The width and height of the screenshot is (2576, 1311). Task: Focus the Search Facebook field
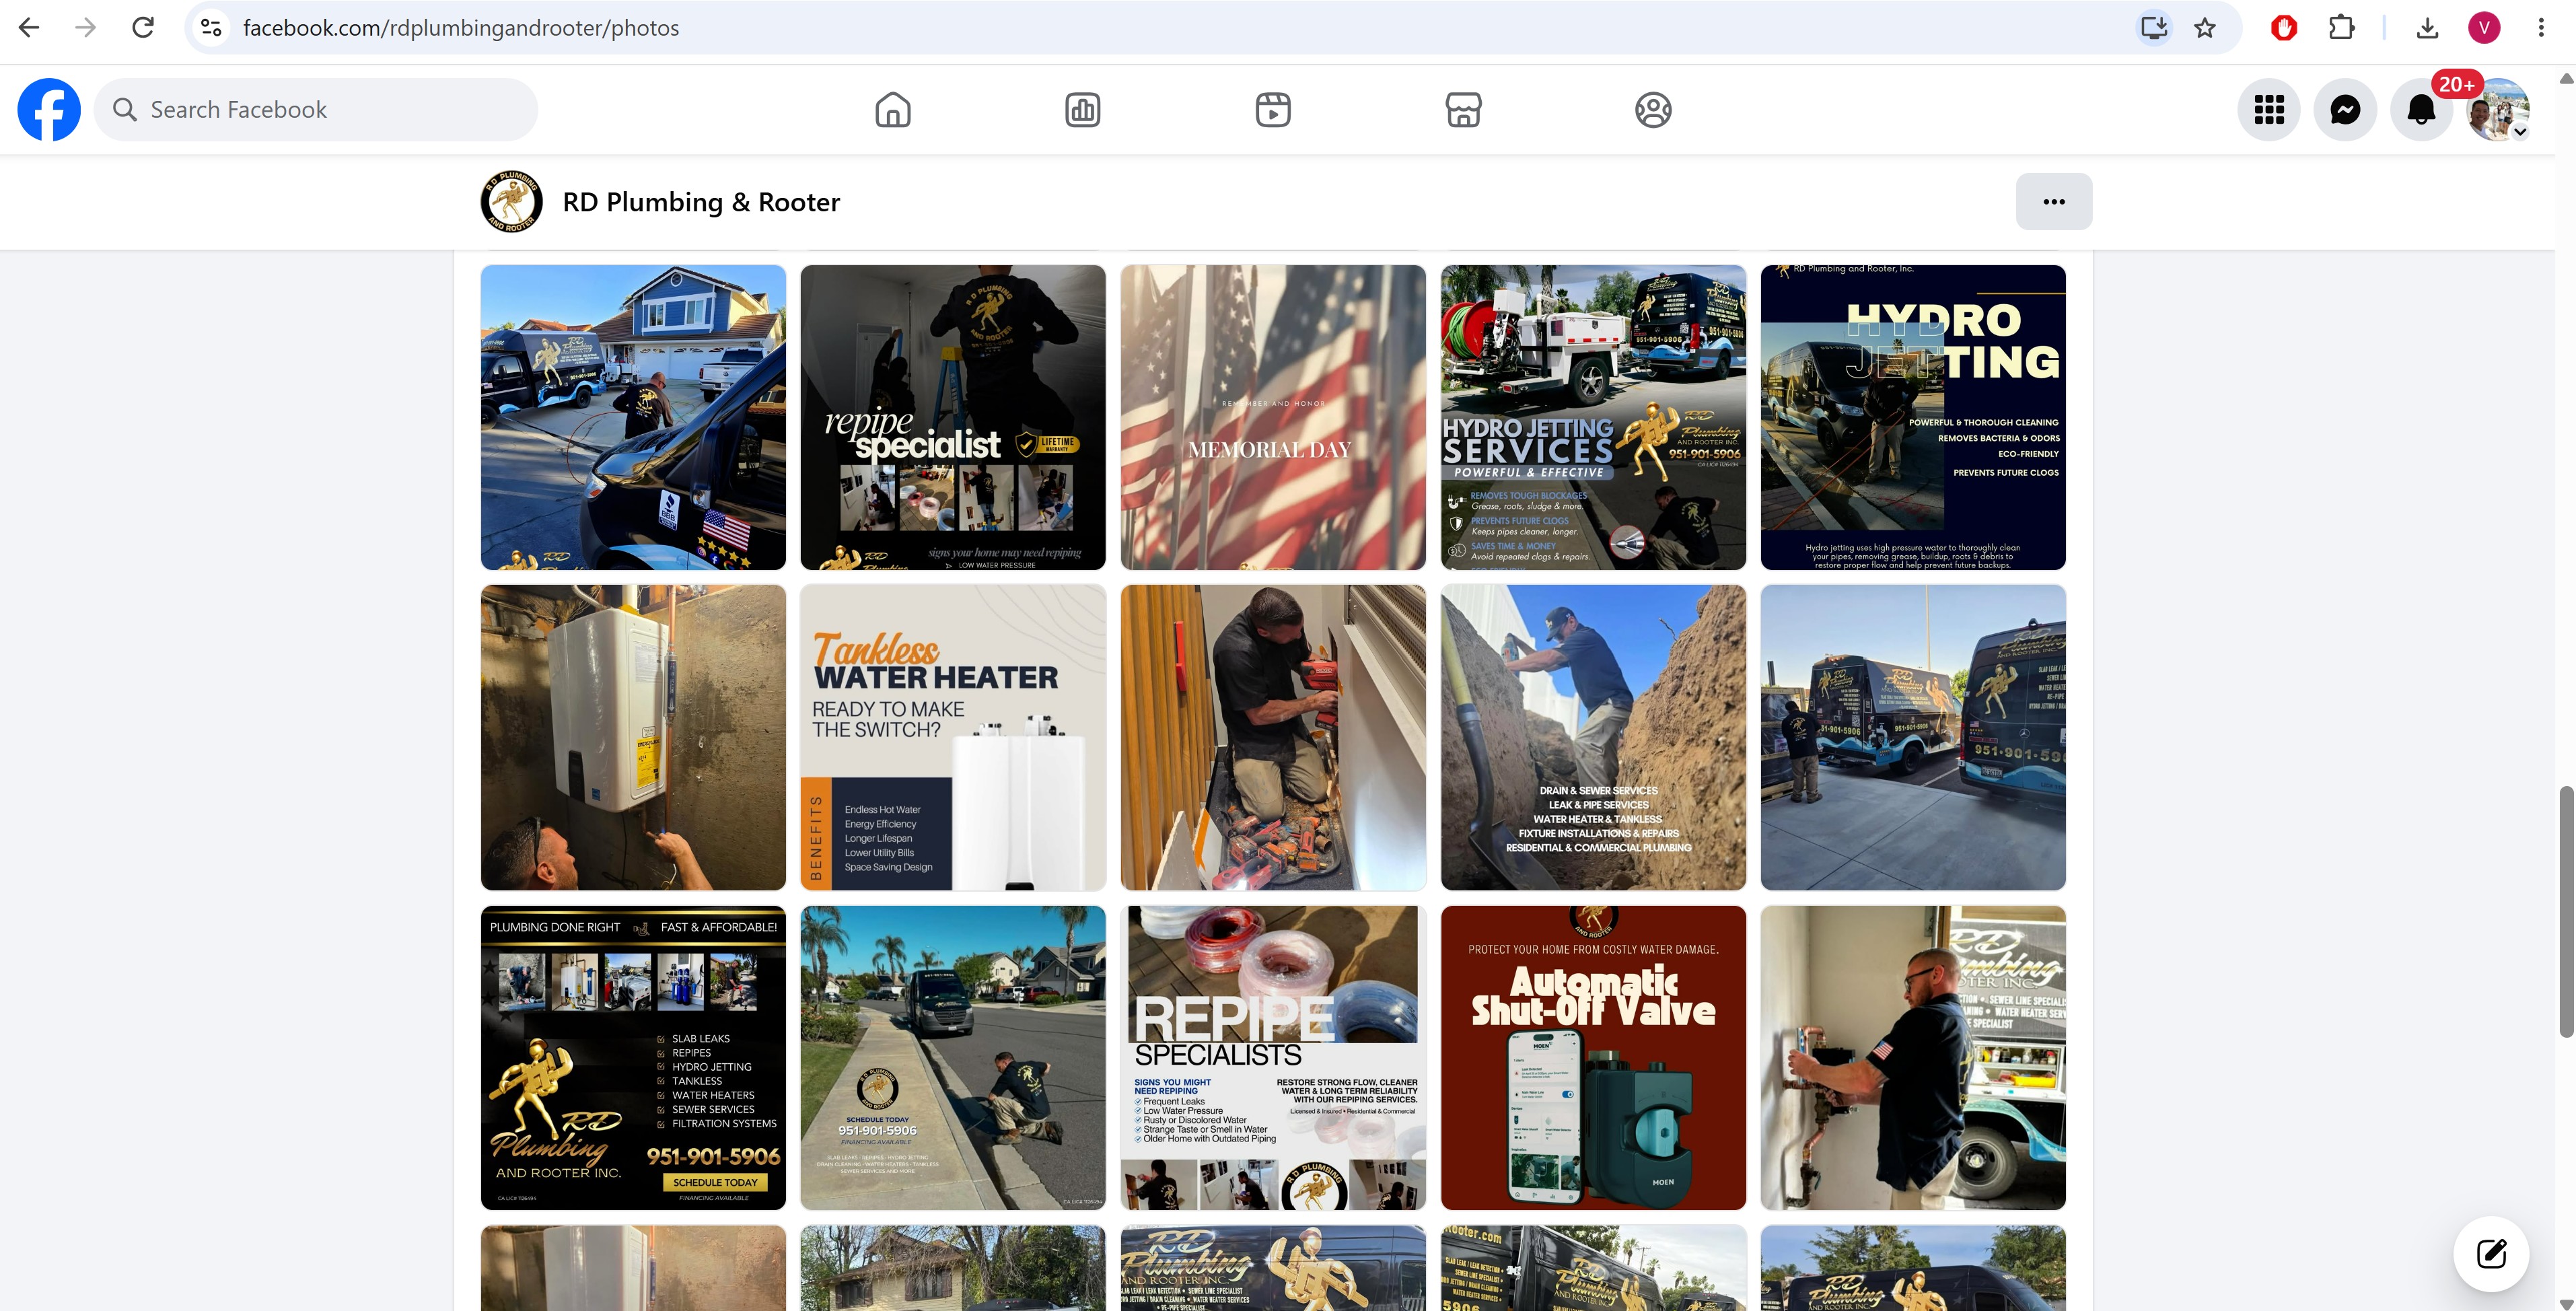click(316, 110)
